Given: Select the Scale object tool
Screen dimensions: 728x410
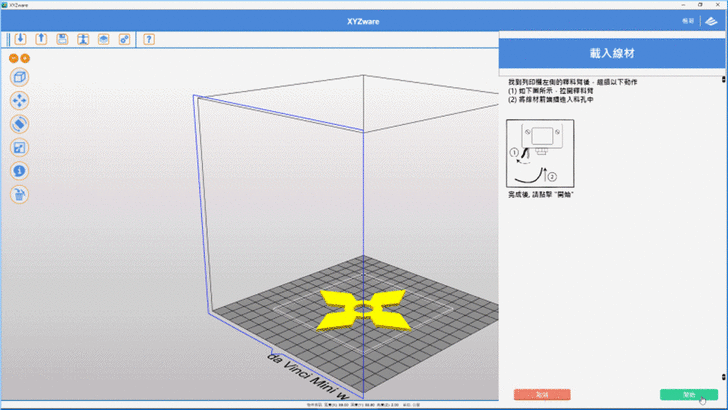Looking at the screenshot, I should [x=19, y=147].
